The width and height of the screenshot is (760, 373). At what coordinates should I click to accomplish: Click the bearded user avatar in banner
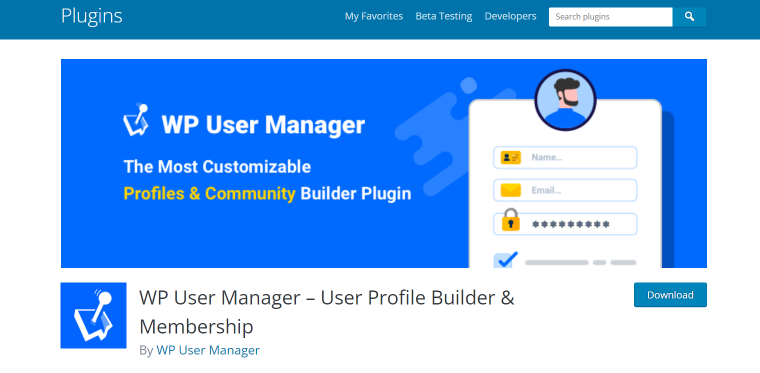tap(565, 100)
